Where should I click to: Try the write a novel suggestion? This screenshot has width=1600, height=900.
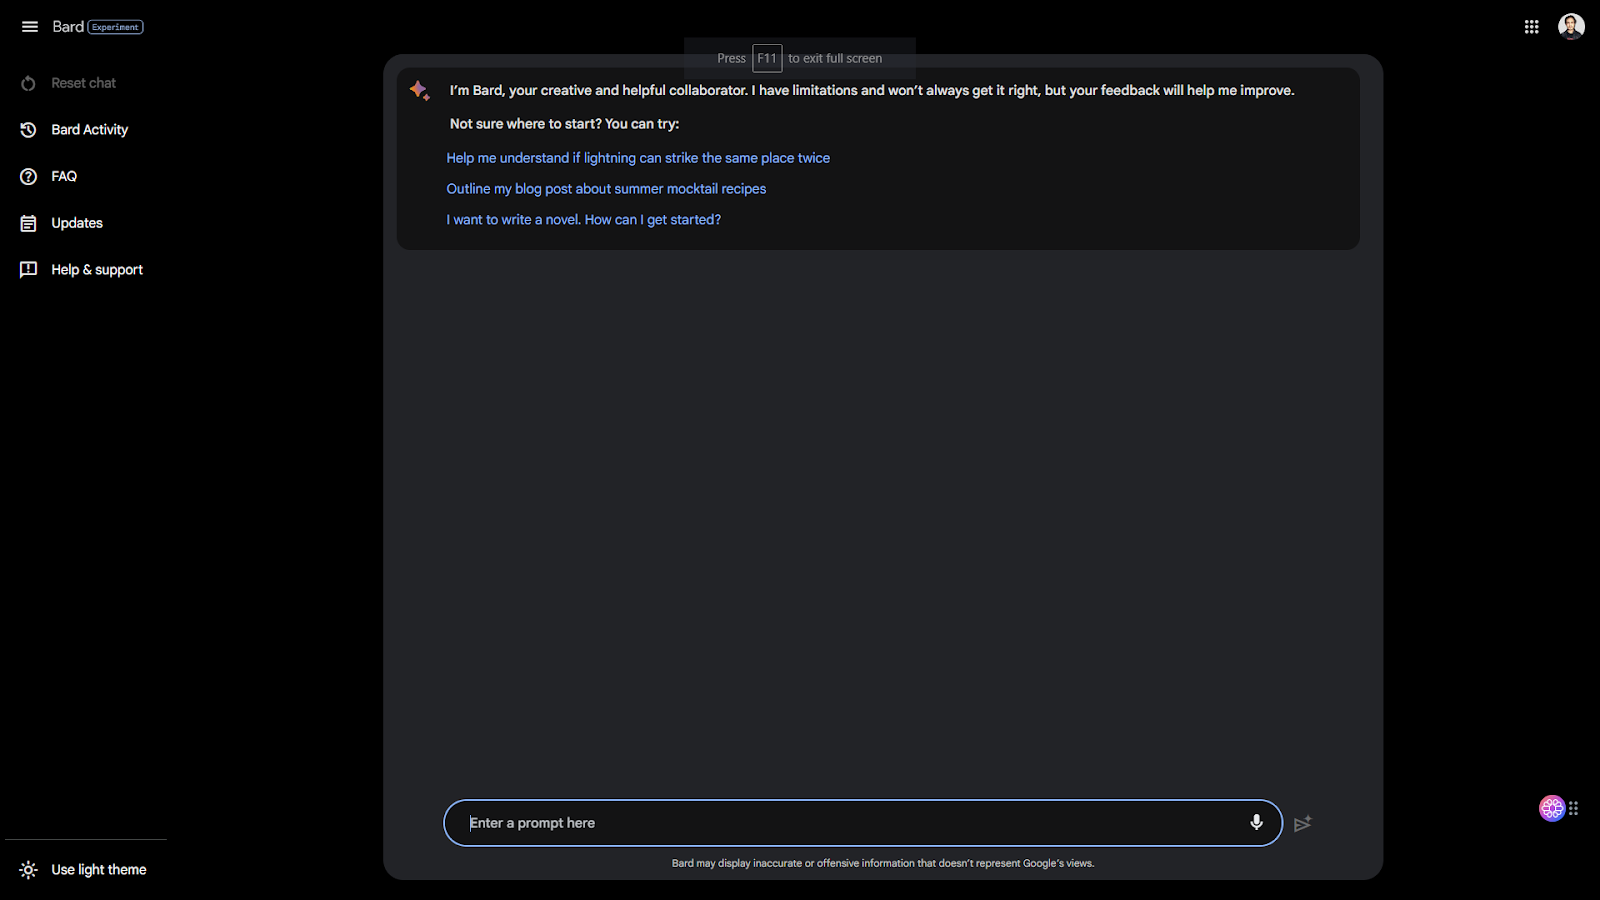point(583,220)
